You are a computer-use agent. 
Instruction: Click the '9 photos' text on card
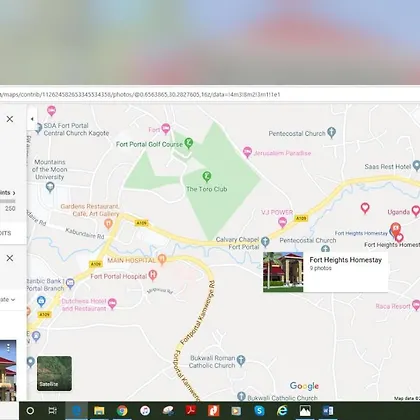pyautogui.click(x=320, y=268)
